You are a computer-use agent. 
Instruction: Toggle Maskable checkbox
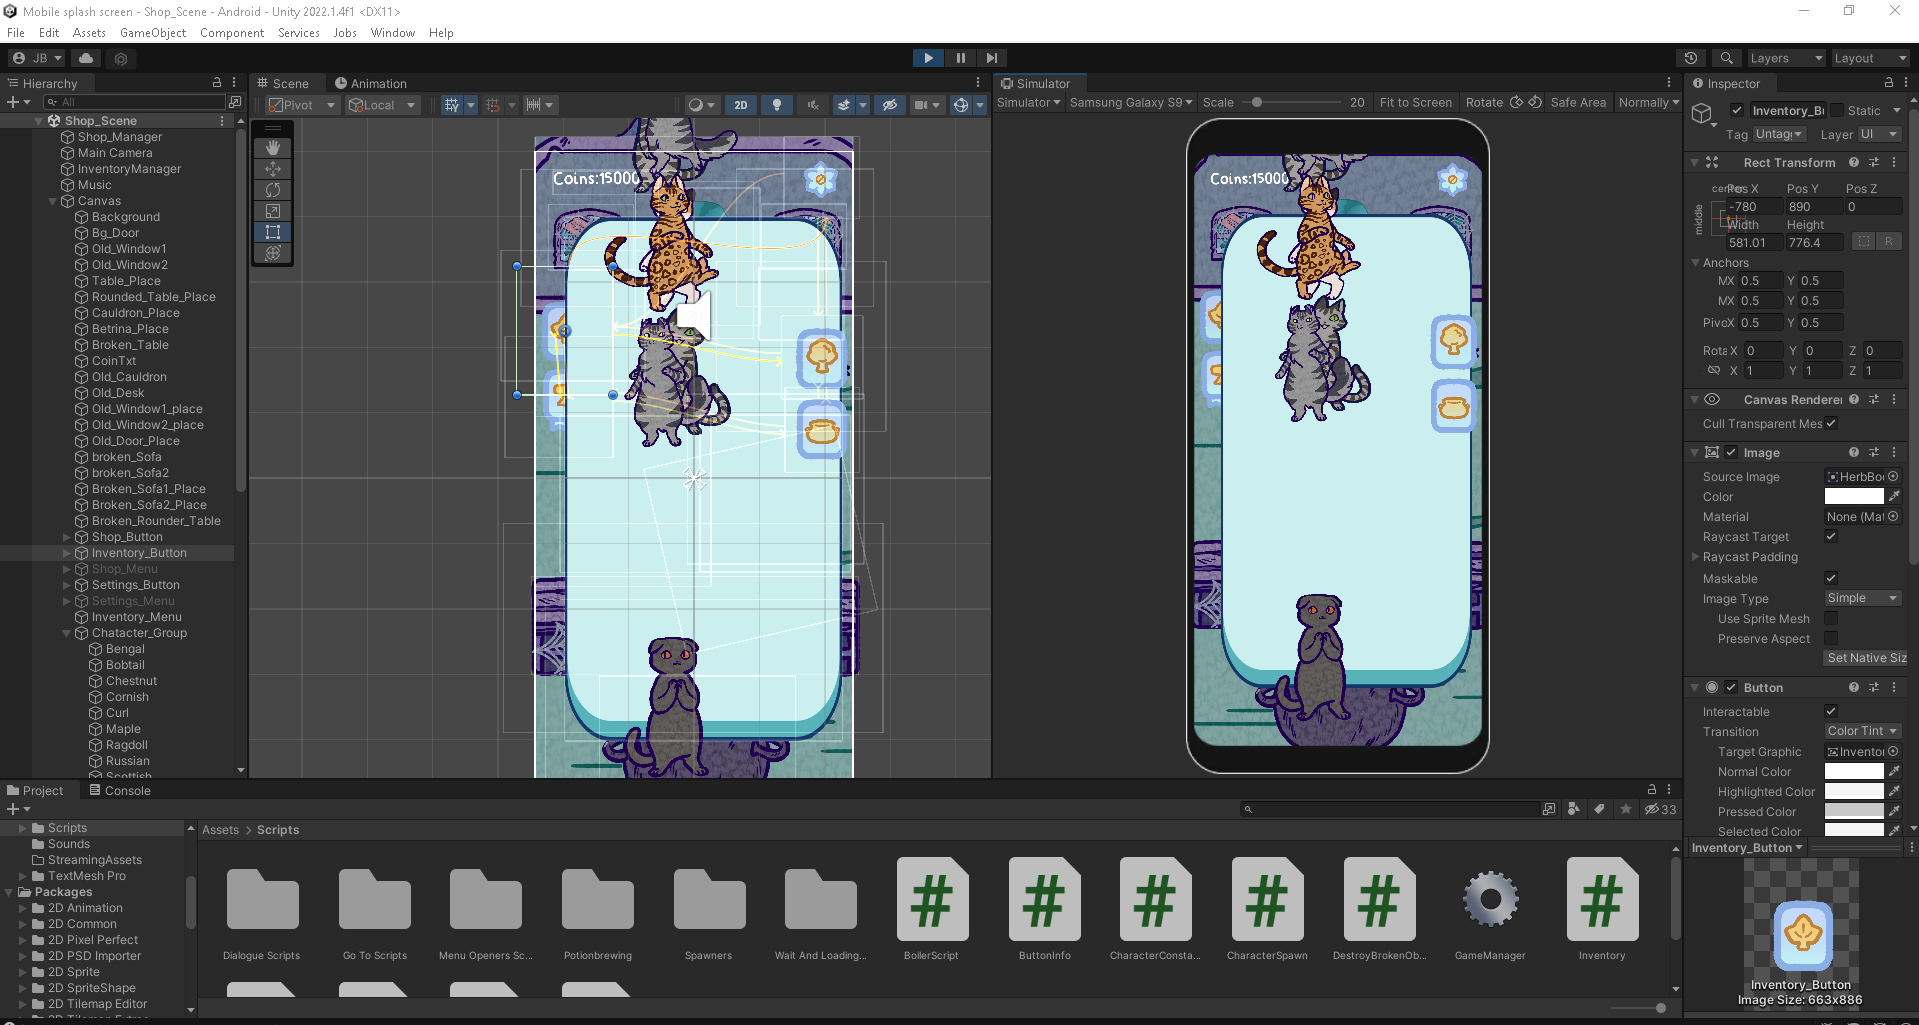pos(1831,578)
